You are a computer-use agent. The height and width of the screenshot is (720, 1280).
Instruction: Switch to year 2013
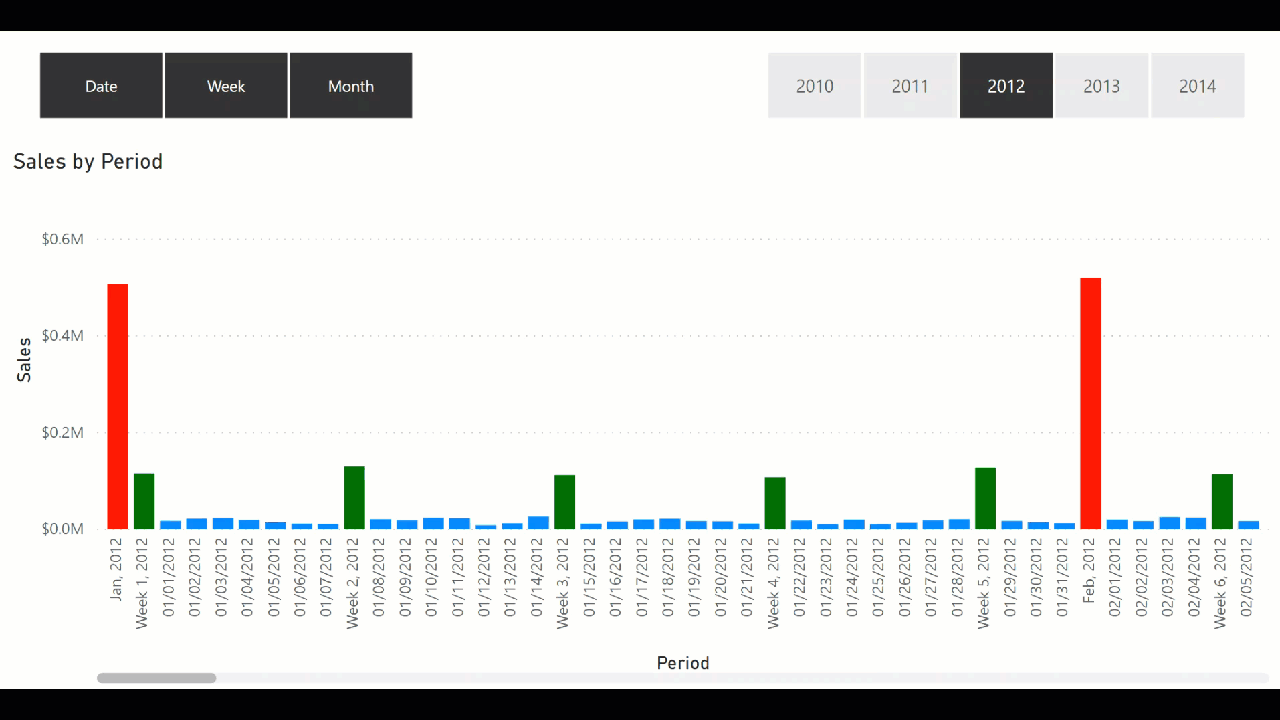coord(1101,86)
